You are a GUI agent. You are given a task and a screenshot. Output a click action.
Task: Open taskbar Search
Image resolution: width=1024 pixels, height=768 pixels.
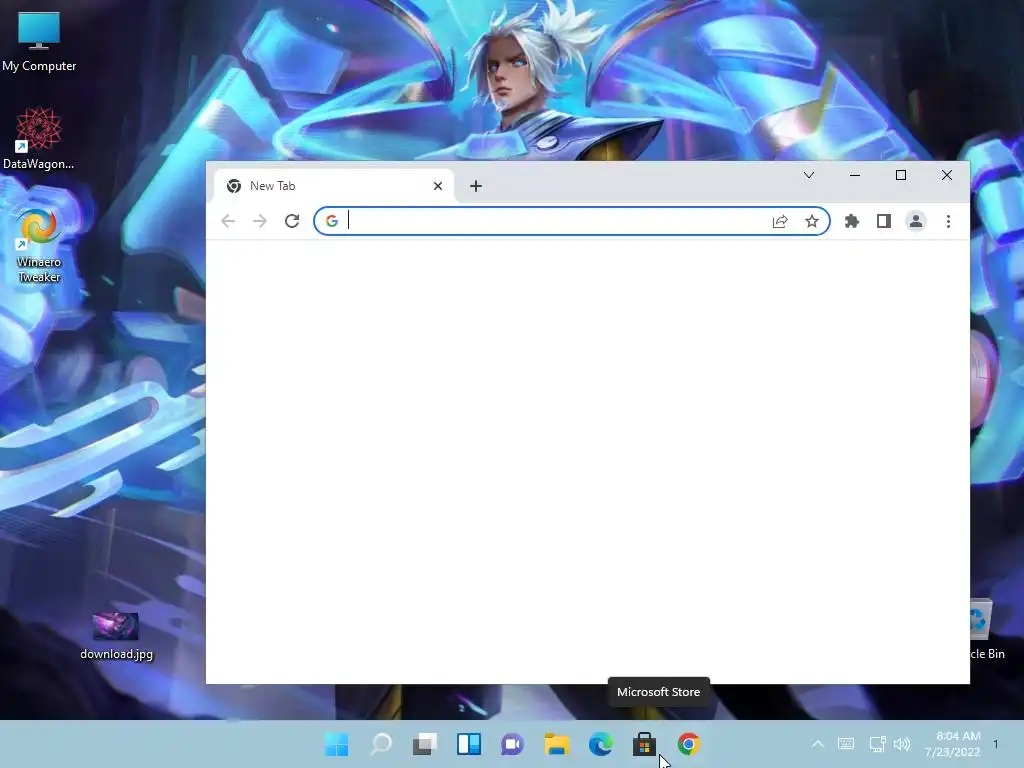click(x=381, y=744)
